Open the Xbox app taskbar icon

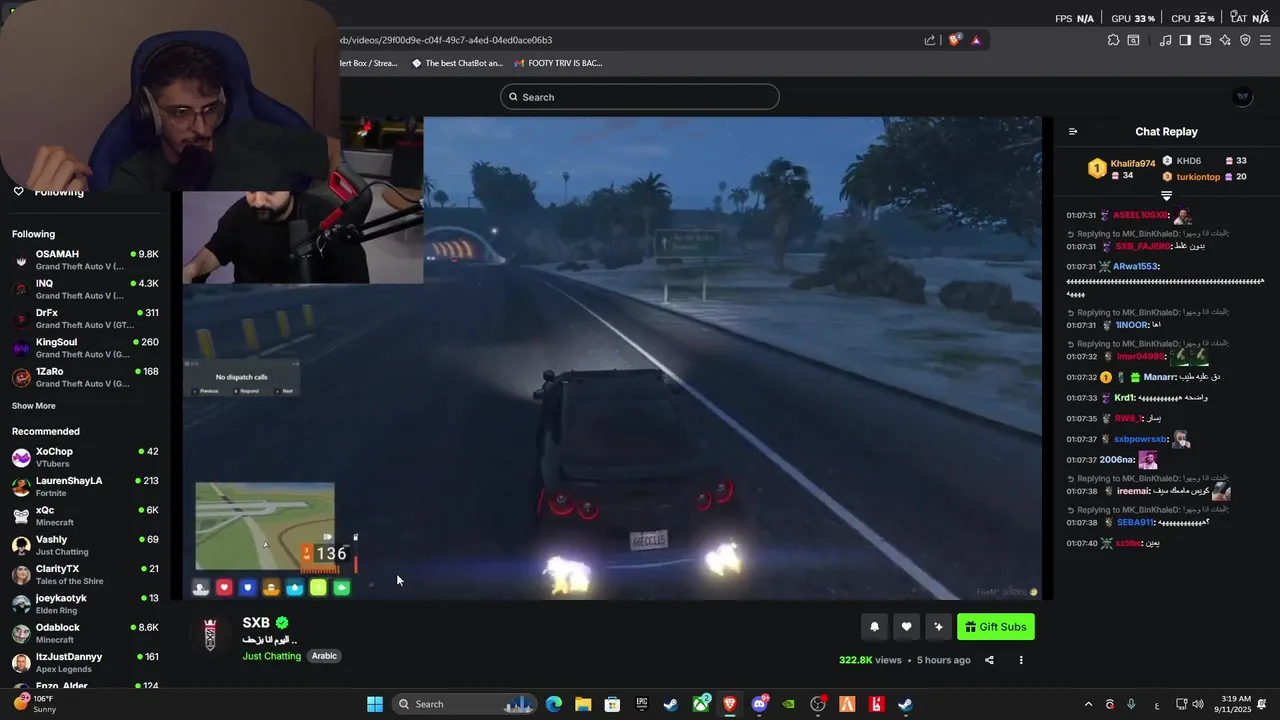(x=701, y=704)
